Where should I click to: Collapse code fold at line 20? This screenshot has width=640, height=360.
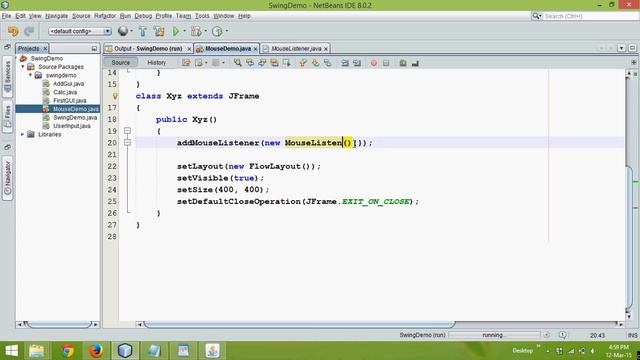(x=127, y=142)
